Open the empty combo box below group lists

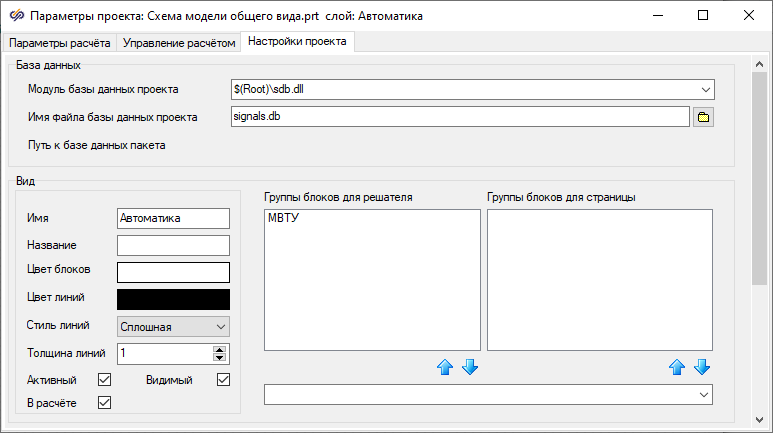point(704,396)
